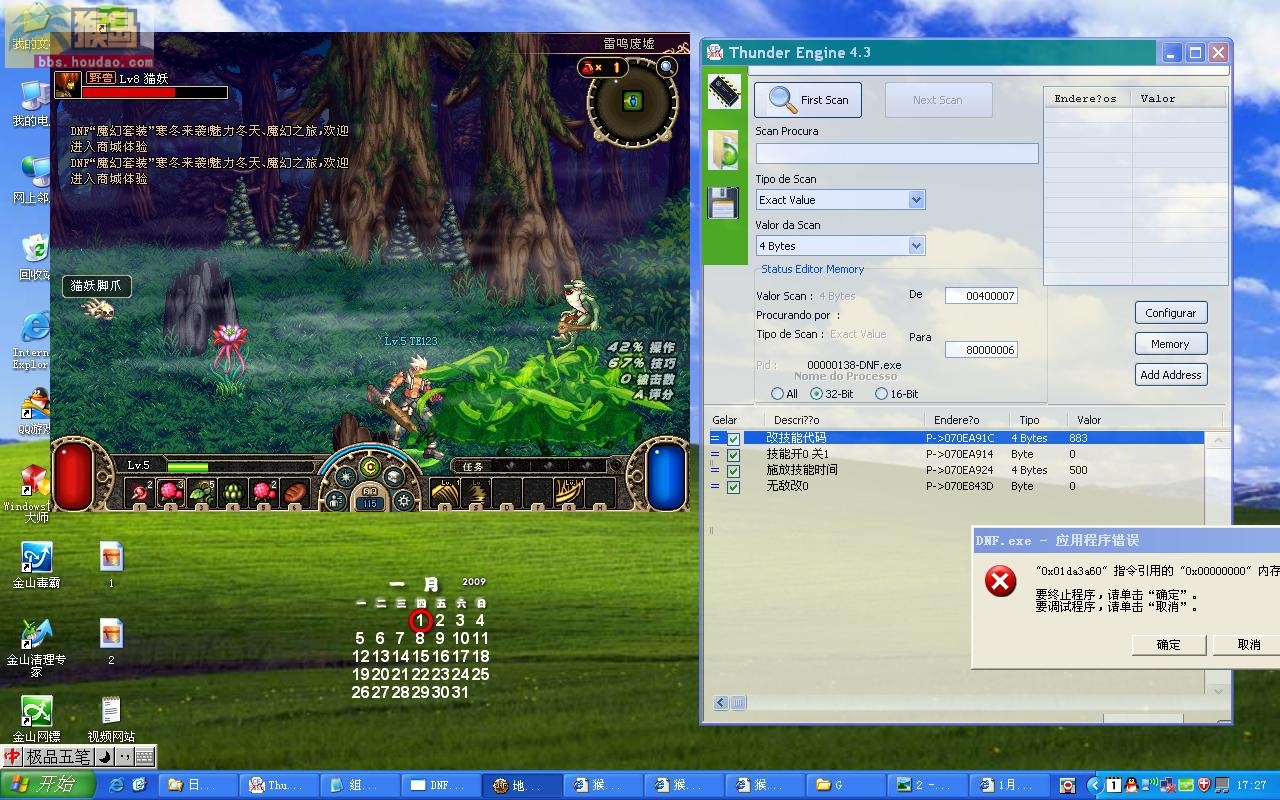Click the moon icon on the input bar

(104, 757)
